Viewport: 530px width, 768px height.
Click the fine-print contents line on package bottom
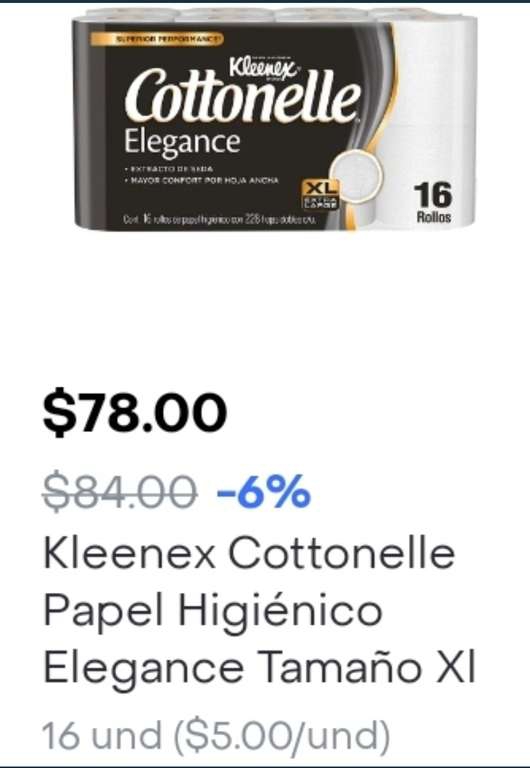coord(218,219)
